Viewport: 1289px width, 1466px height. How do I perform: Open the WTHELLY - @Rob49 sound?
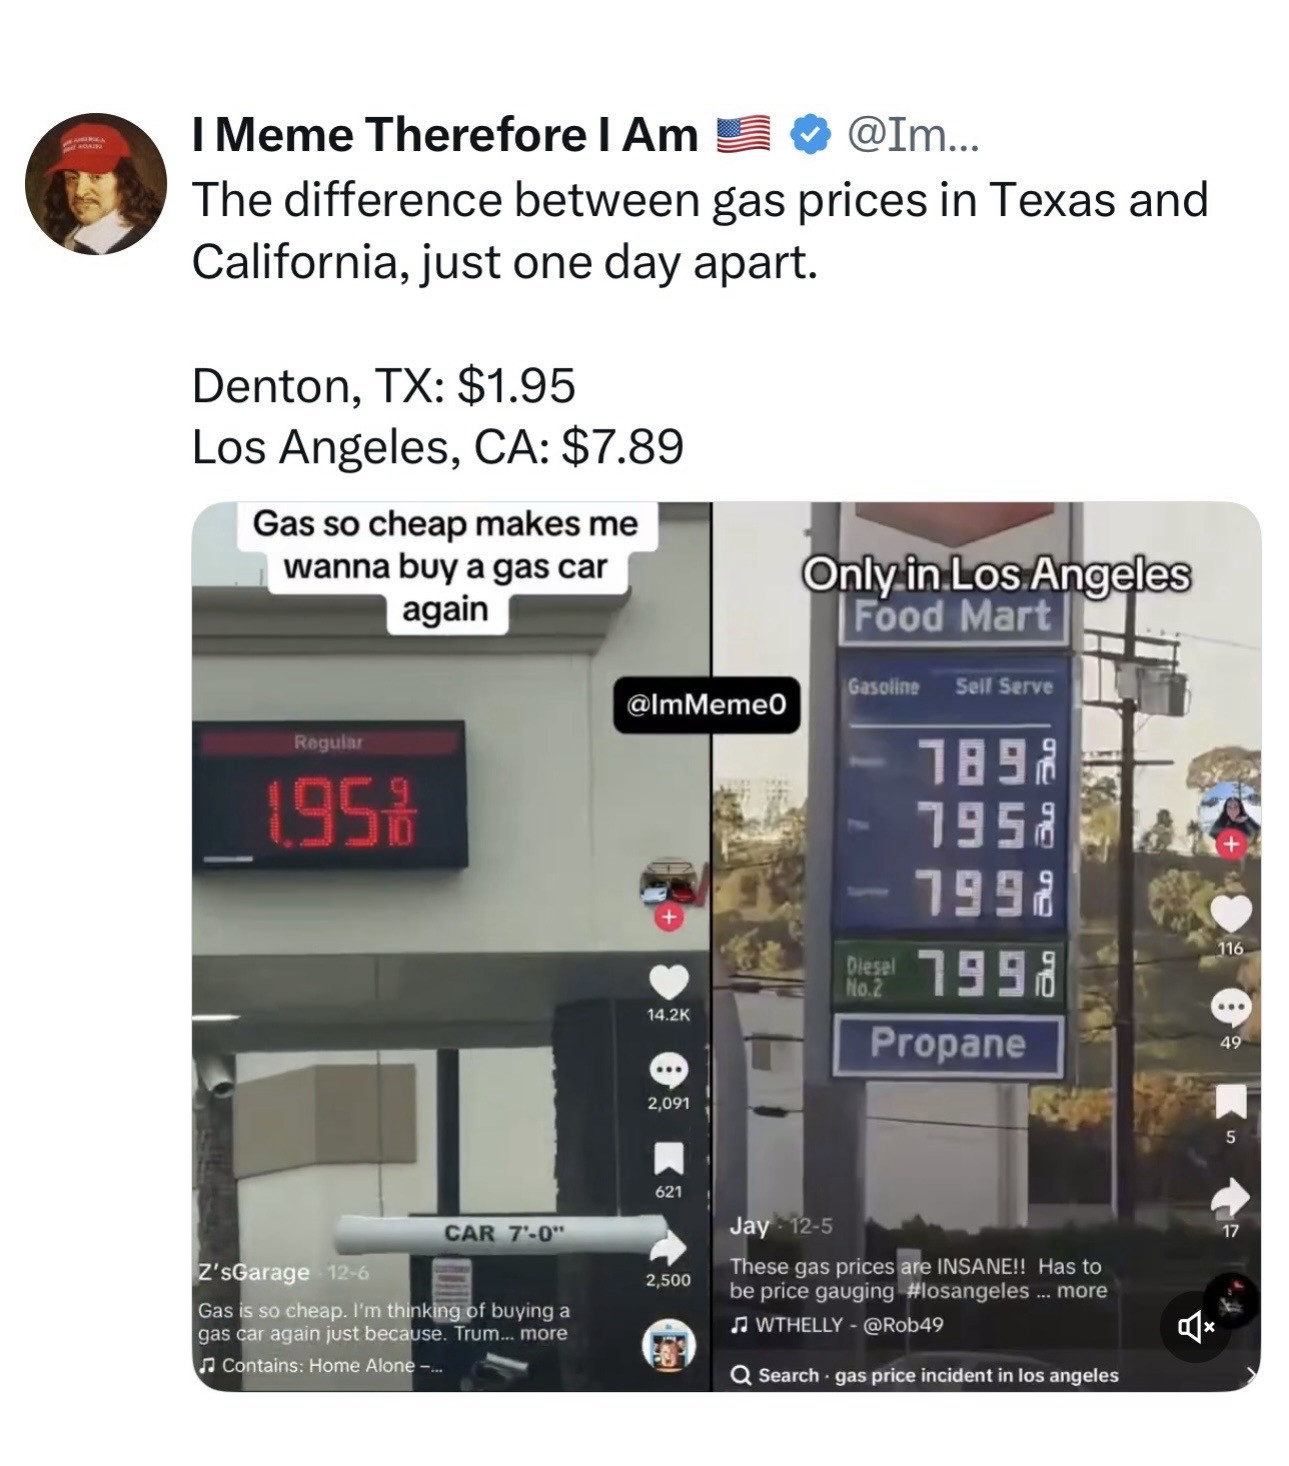pos(837,1325)
